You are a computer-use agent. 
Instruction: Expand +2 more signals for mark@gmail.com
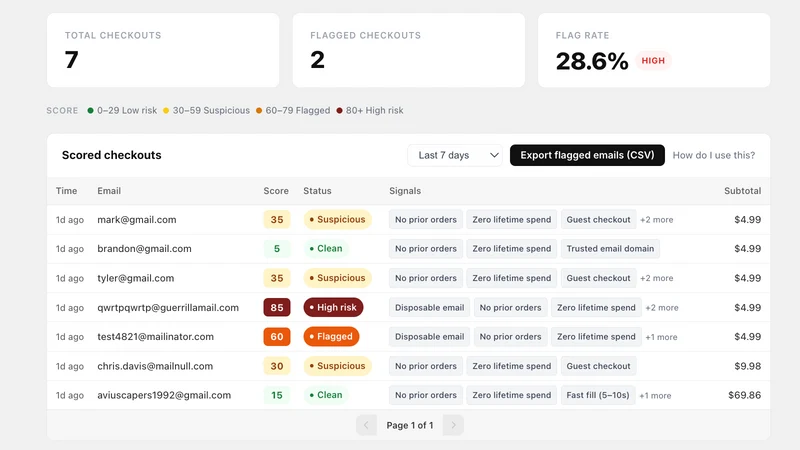point(657,220)
